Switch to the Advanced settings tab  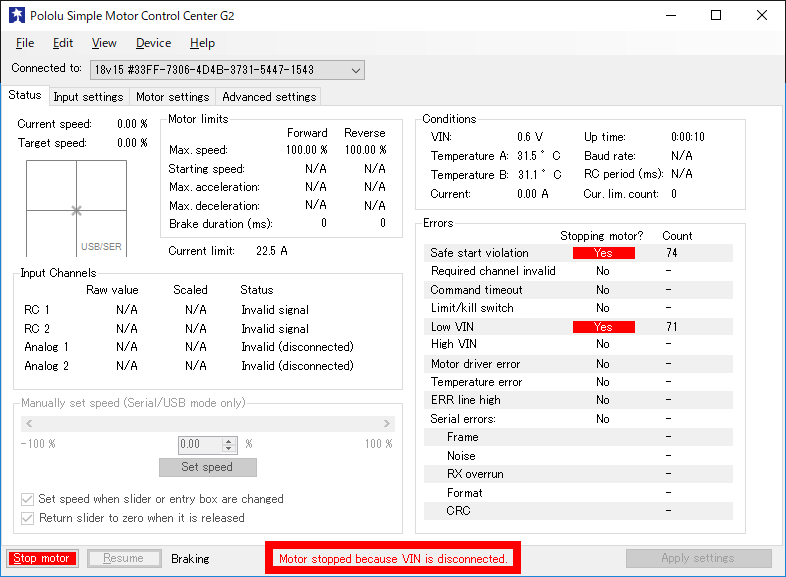[x=269, y=97]
